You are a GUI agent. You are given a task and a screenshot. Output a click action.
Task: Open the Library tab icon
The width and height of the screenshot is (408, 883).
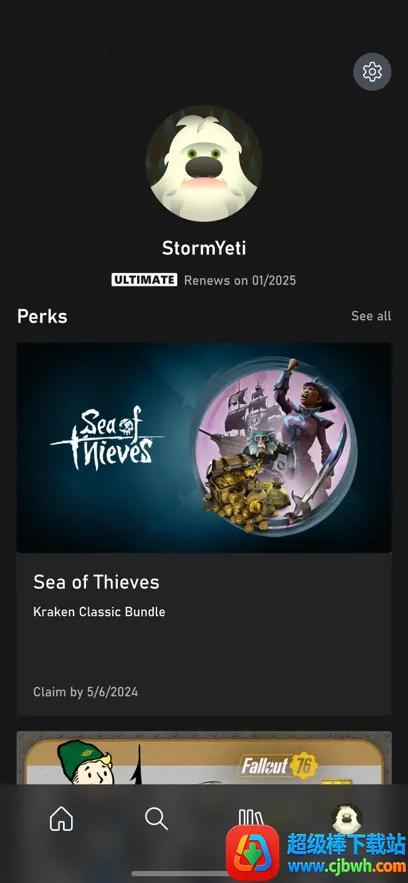click(250, 818)
